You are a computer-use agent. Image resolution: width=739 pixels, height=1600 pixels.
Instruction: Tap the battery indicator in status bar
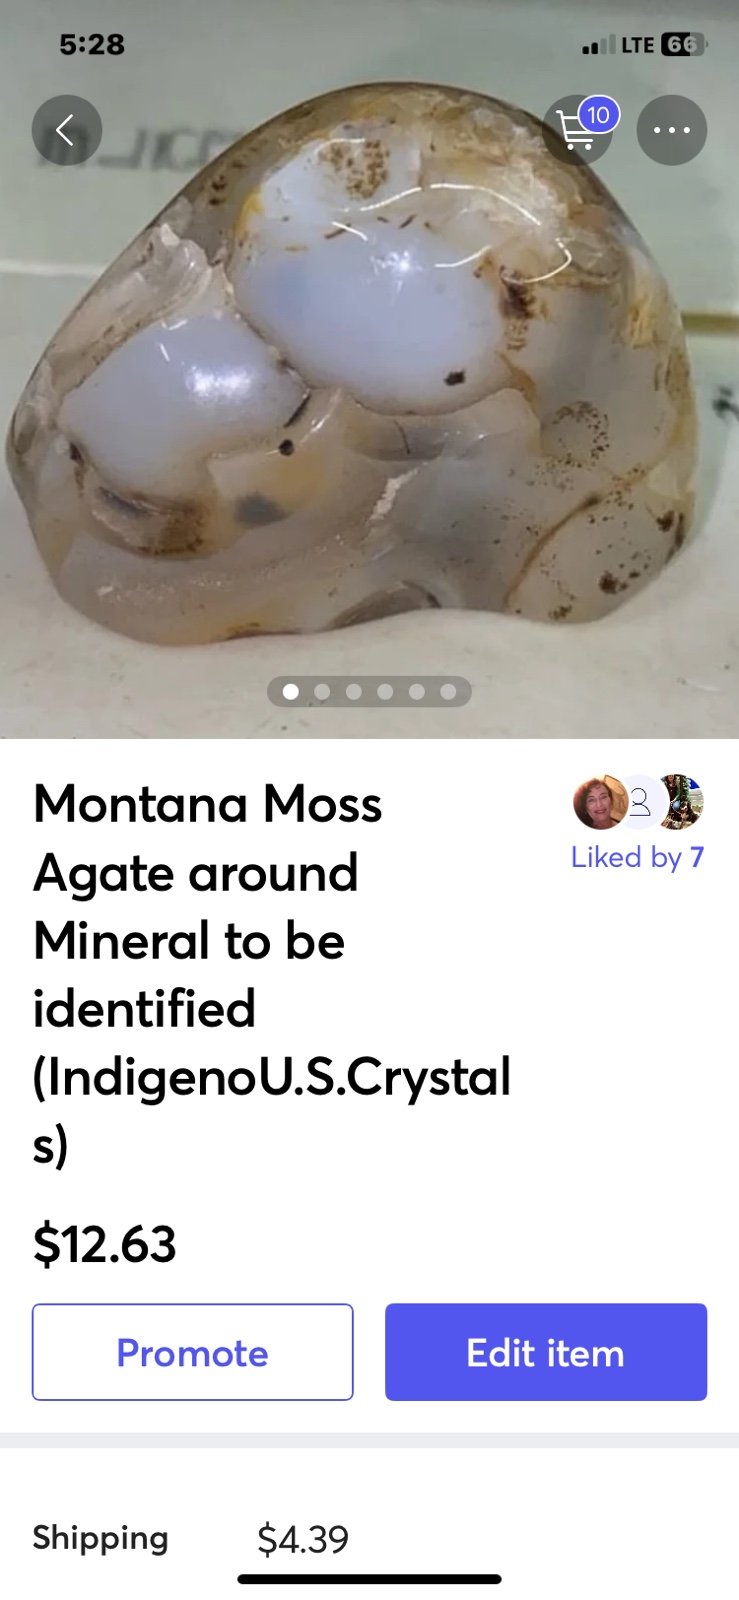[x=684, y=45]
